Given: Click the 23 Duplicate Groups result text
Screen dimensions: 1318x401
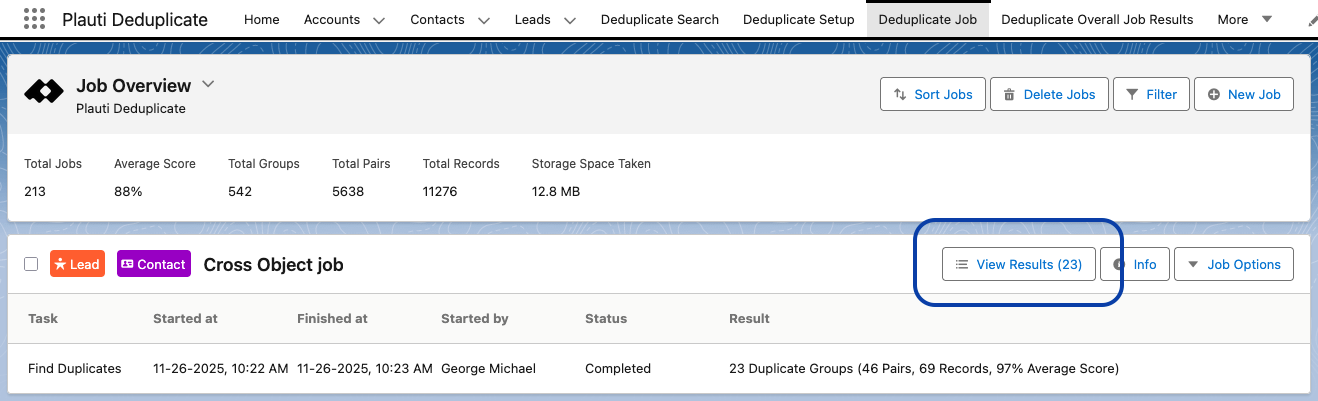Looking at the screenshot, I should coord(924,368).
